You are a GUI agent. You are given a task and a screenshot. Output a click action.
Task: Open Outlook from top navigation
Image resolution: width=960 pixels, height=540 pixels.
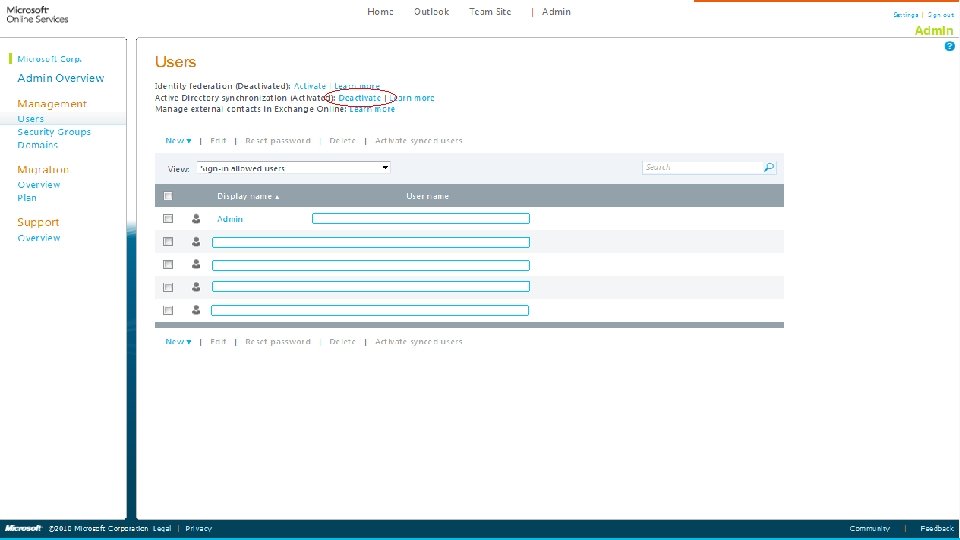(x=432, y=12)
